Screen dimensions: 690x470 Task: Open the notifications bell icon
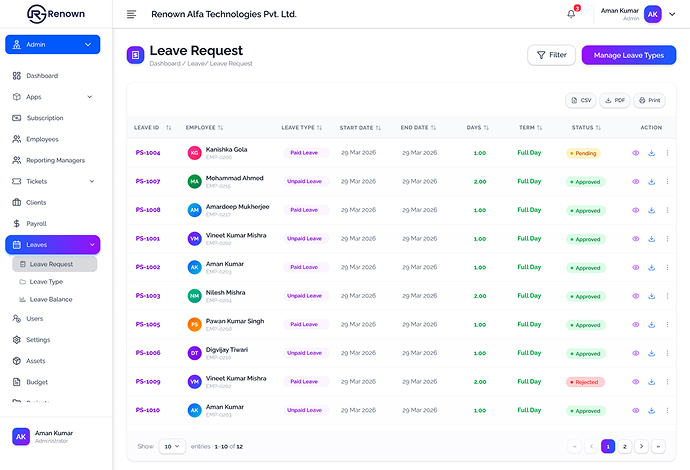[571, 14]
